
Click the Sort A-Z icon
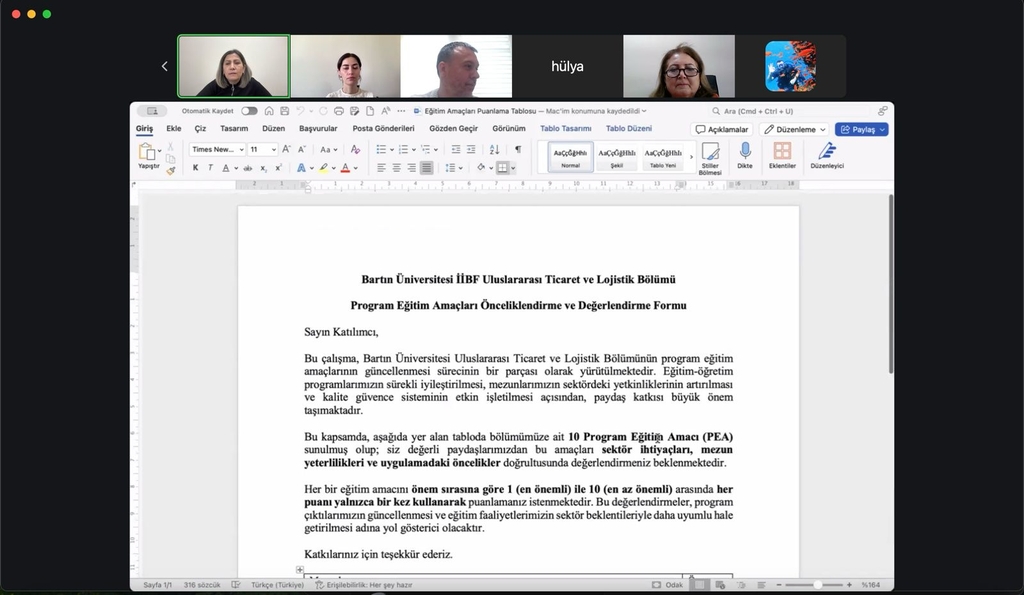[x=494, y=150]
